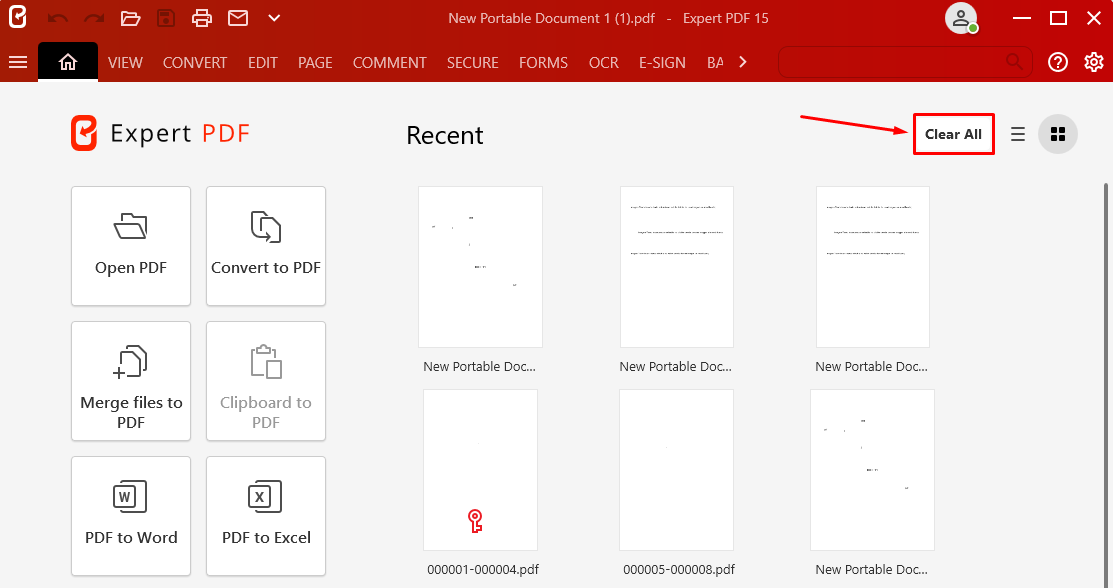Open a file using the folder toolbar icon
1113x588 pixels.
[130, 18]
